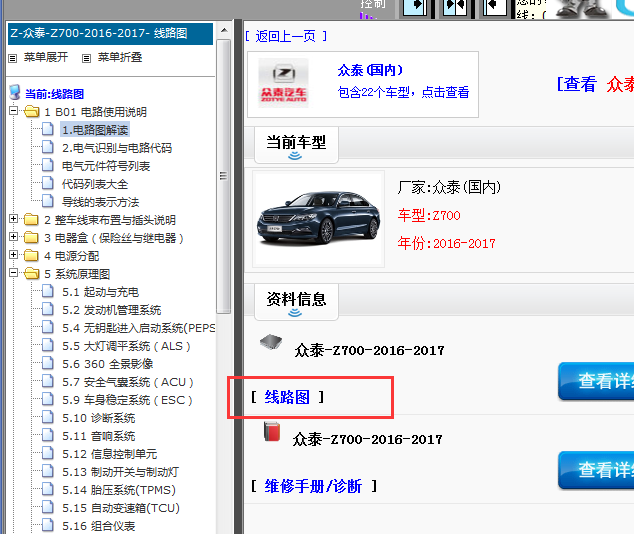Select '5.15 自动变速箱(TCU)' entry
The width and height of the screenshot is (634, 534).
[x=121, y=508]
